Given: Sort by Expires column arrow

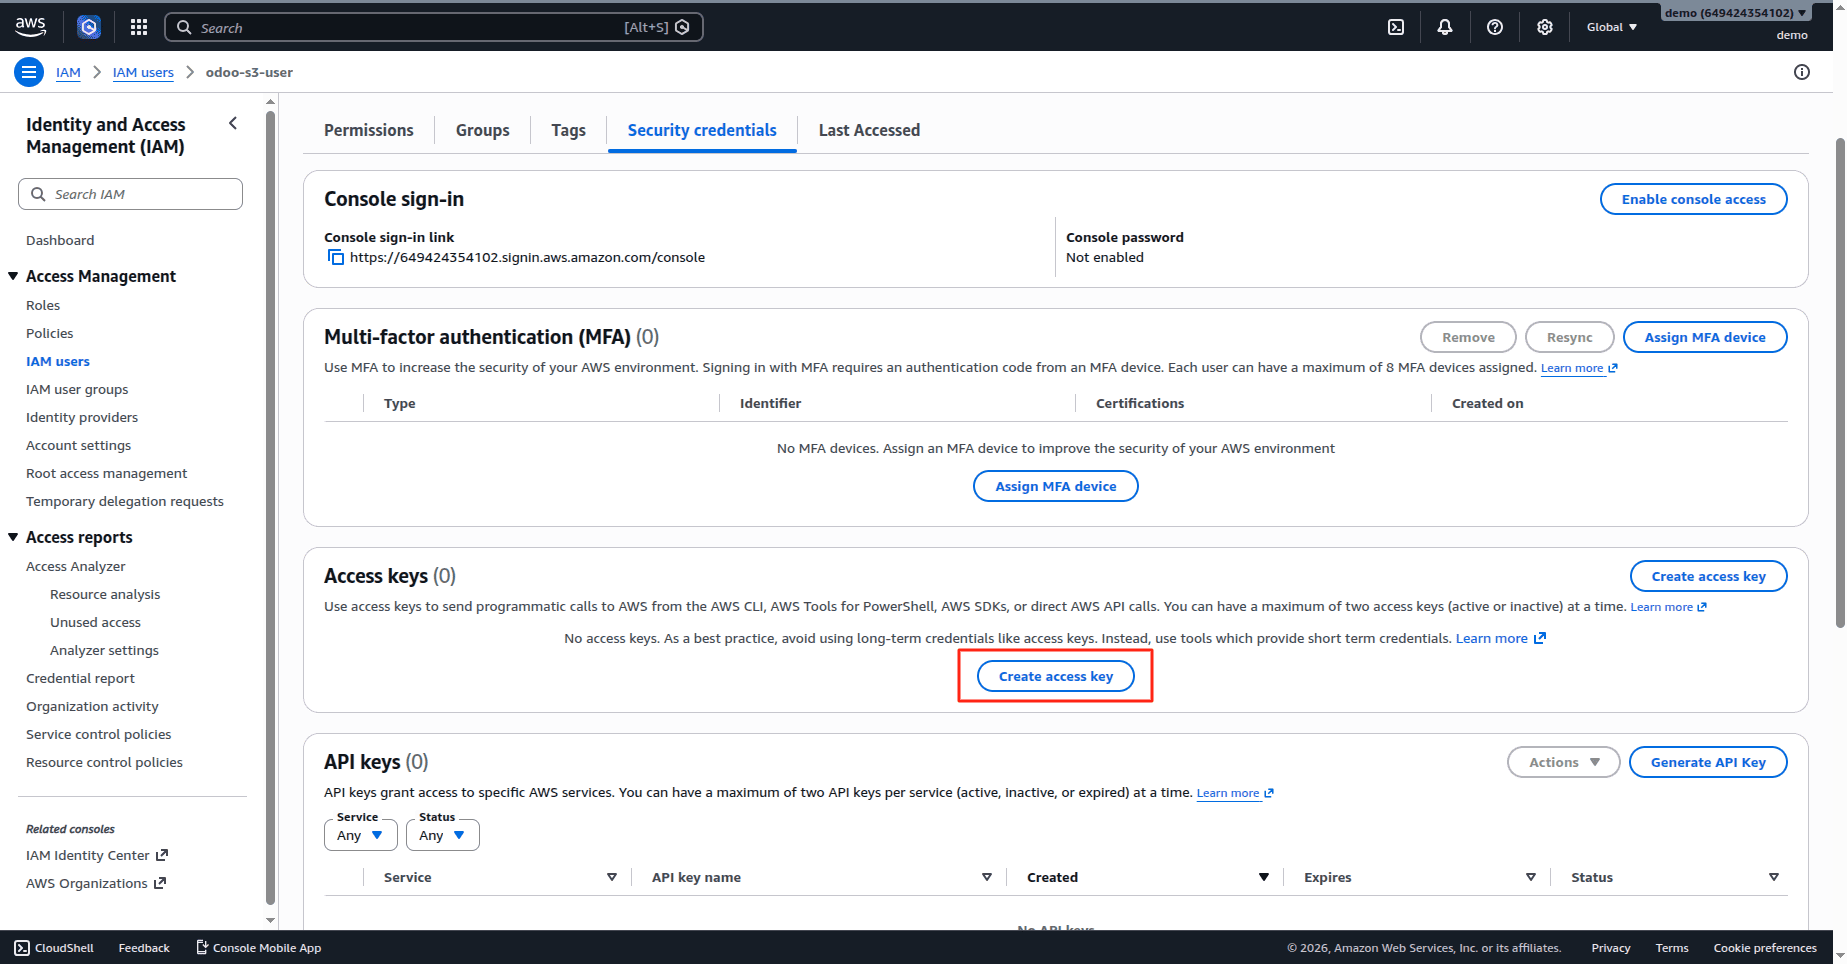Looking at the screenshot, I should click(1531, 877).
